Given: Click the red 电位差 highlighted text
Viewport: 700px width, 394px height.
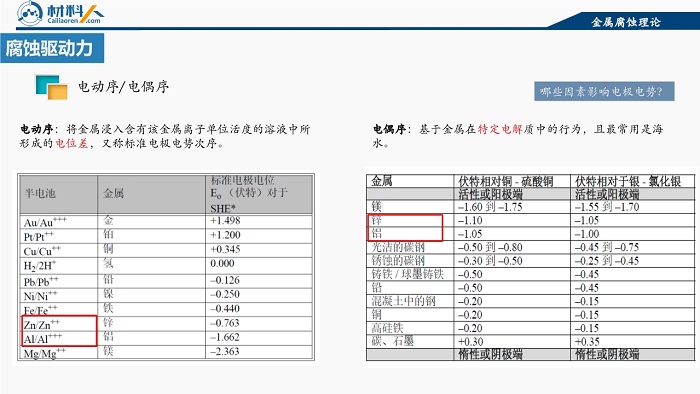Looking at the screenshot, I should click(71, 144).
